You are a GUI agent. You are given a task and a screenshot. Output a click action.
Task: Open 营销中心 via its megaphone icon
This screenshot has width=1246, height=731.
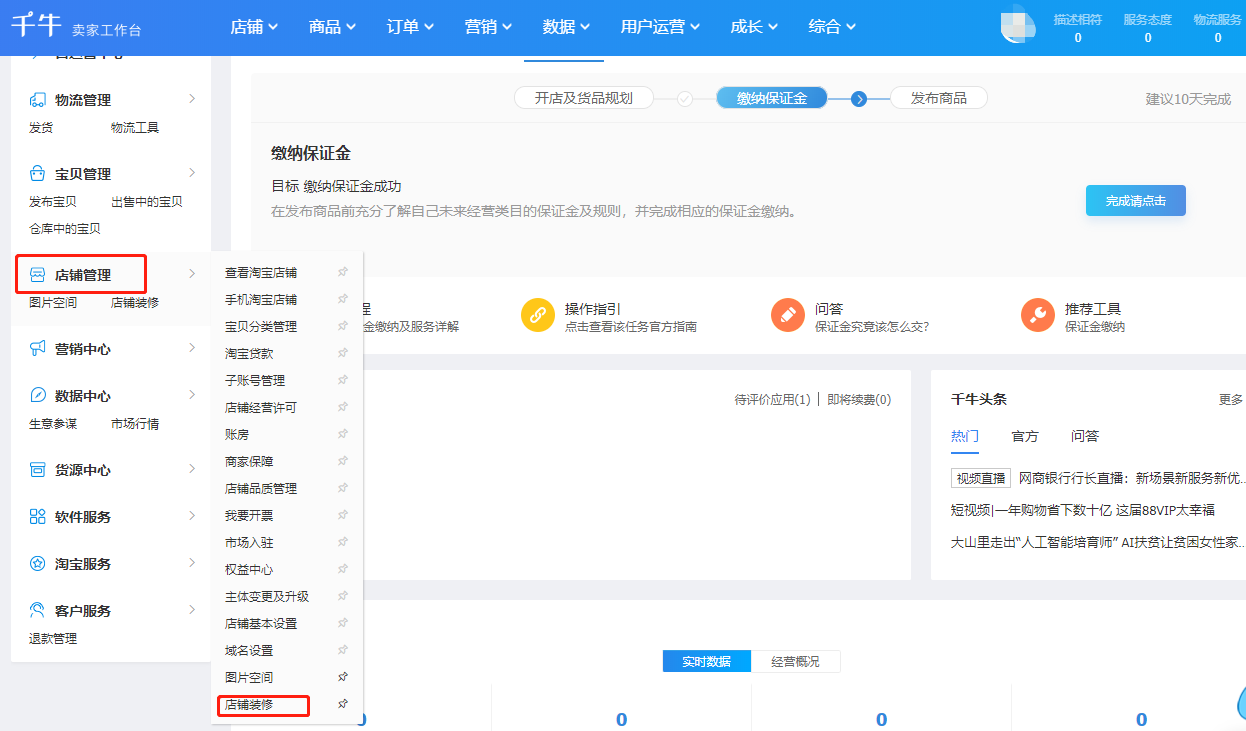[35, 349]
